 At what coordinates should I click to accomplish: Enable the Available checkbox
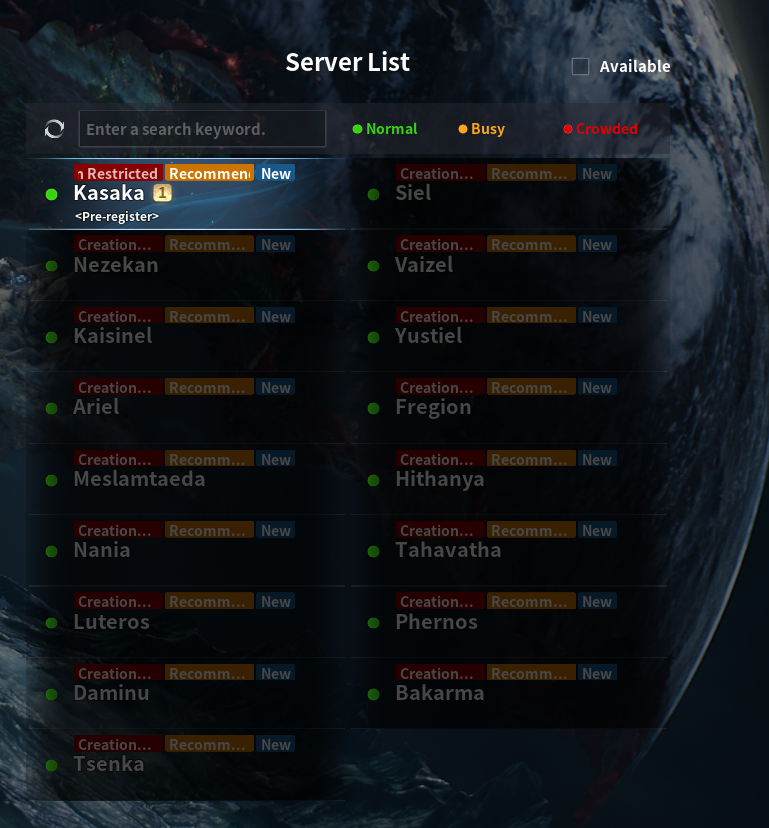pyautogui.click(x=580, y=67)
